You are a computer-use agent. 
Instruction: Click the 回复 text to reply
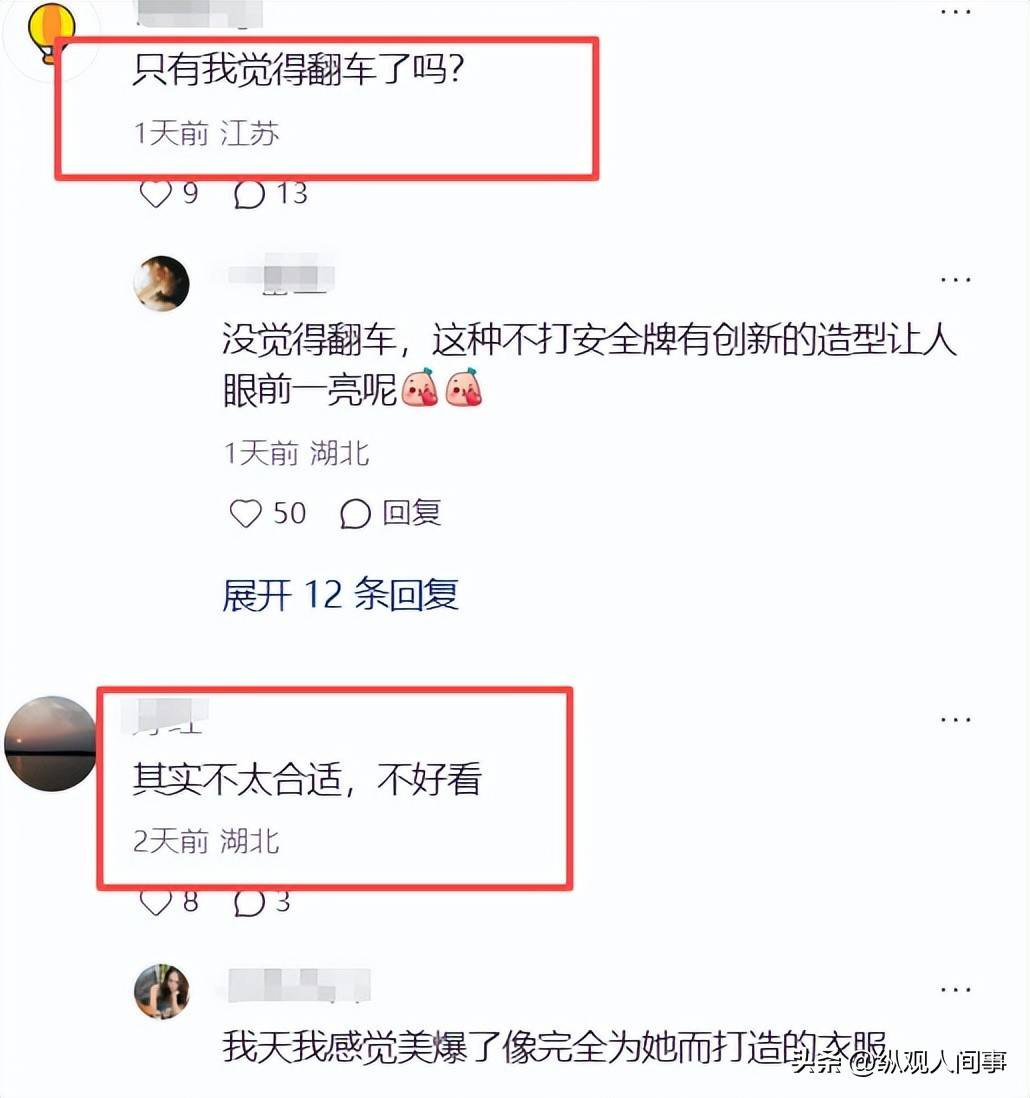click(412, 513)
